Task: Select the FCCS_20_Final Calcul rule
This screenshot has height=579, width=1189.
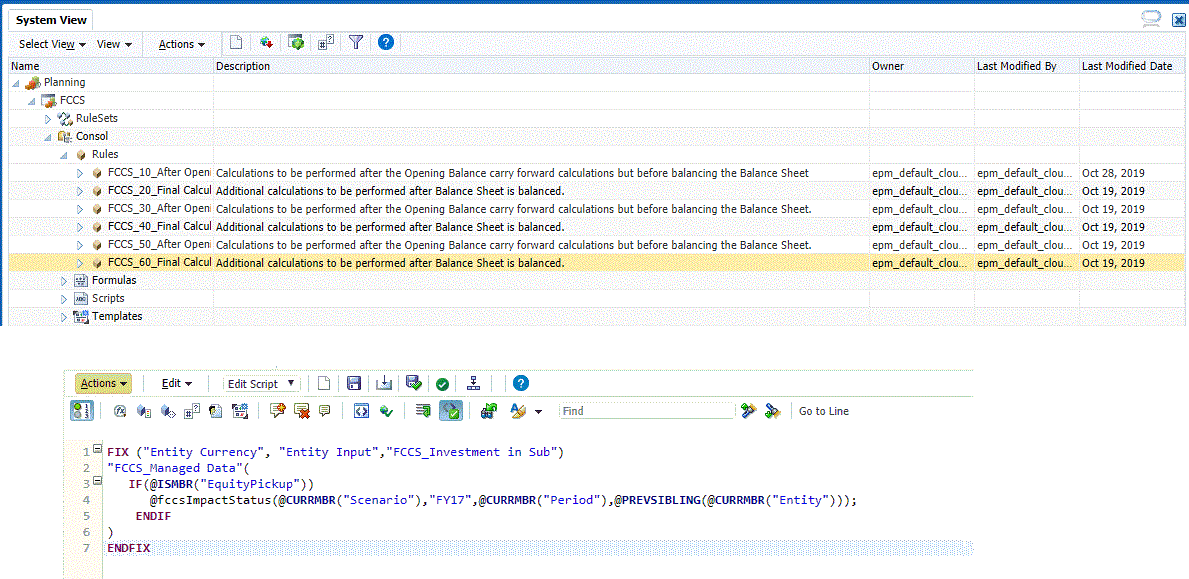Action: [x=159, y=191]
